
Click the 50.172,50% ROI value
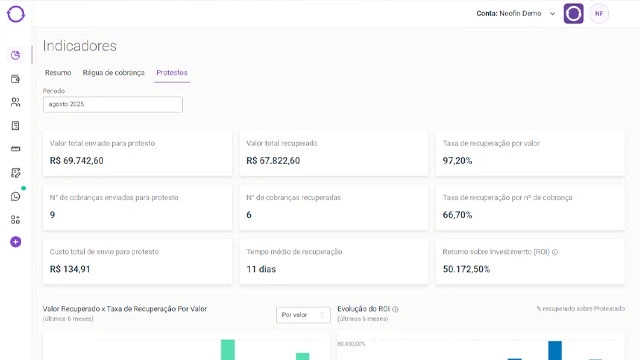click(466, 269)
